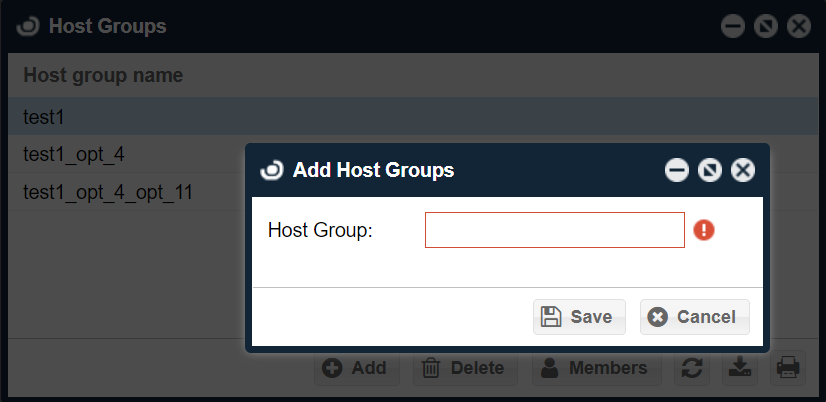Select the test1 host group row
This screenshot has height=402, width=826.
120,117
